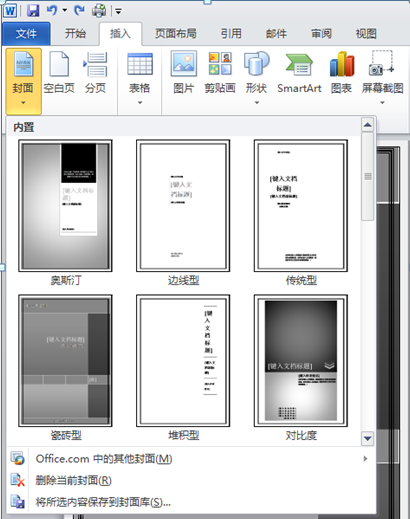This screenshot has height=519, width=410.
Task: Select 删除当前封面 menu item
Action: tap(191, 480)
